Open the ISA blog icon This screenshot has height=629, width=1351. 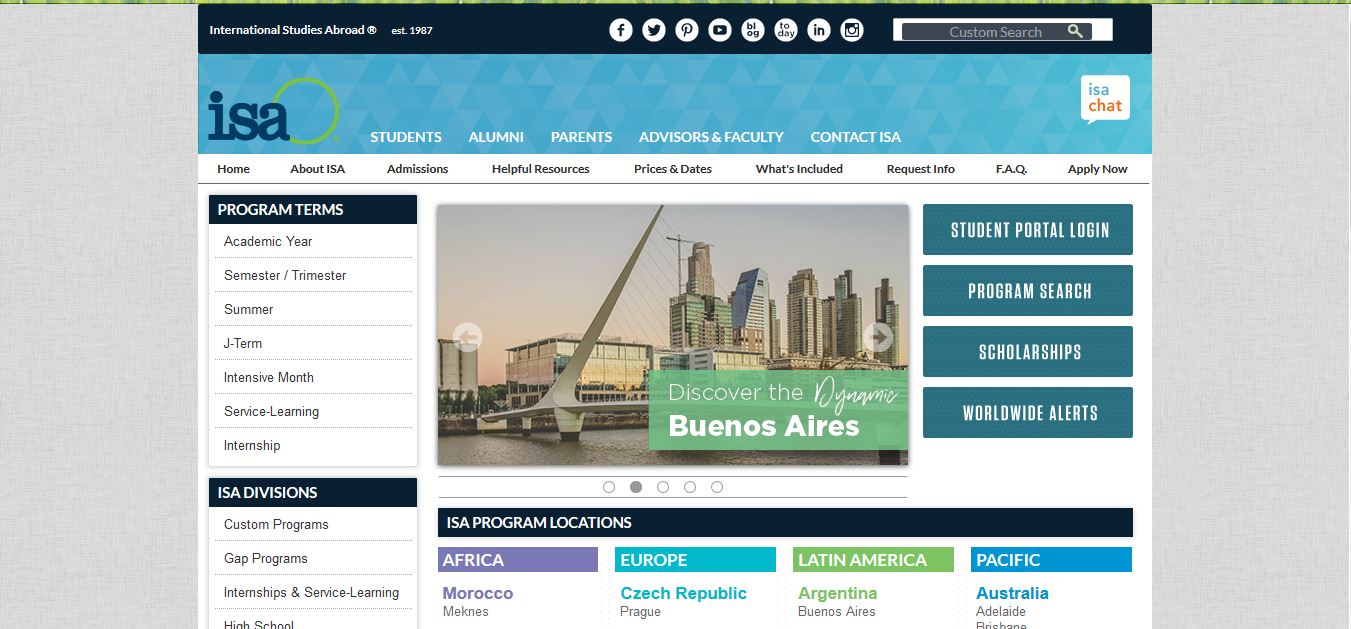tap(753, 30)
